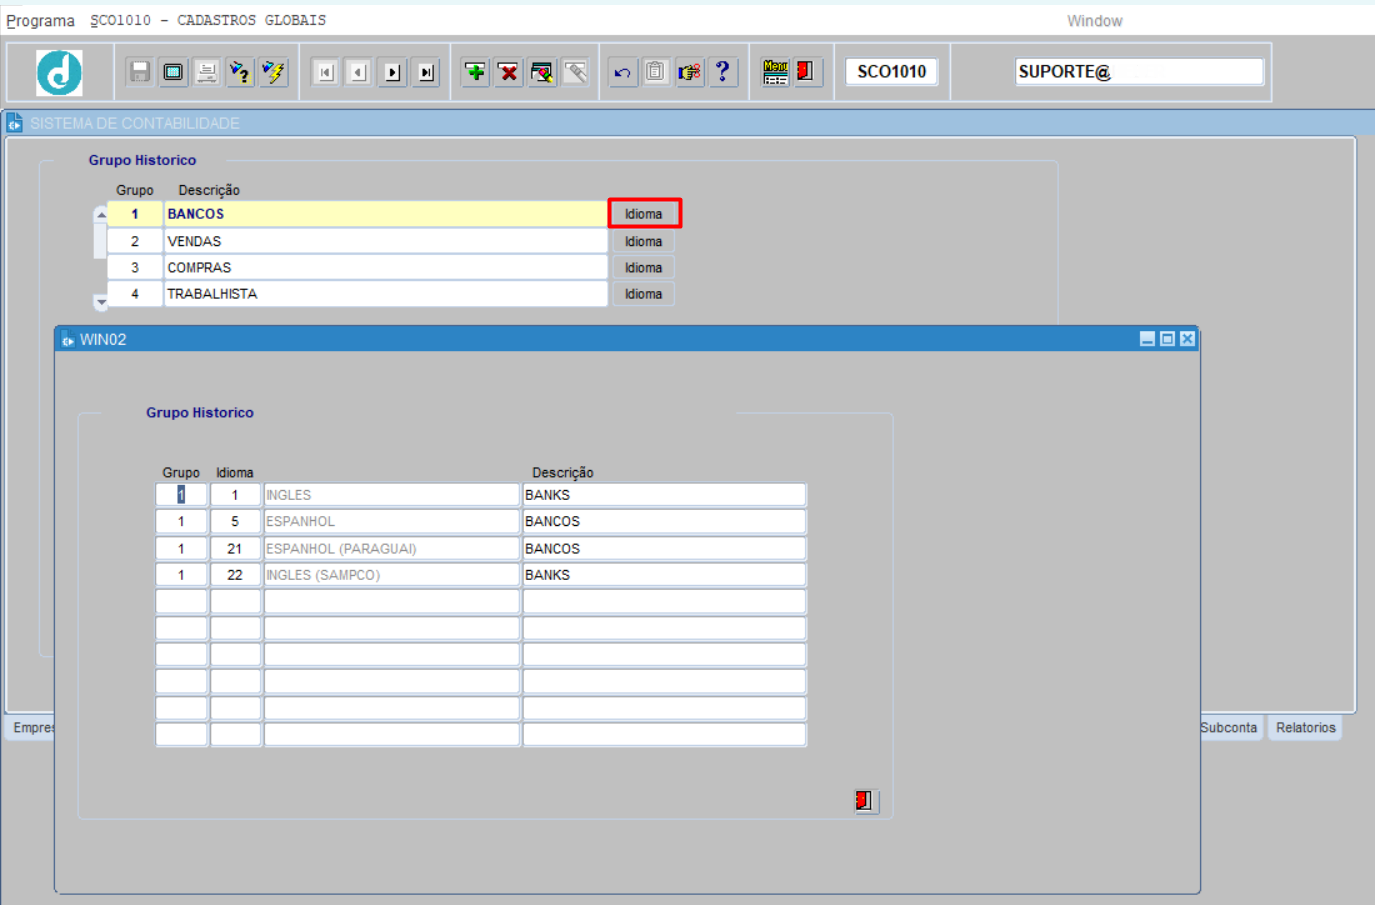This screenshot has height=905, width=1375.
Task: Click the Idioma code 22 cell
Action: coord(235,575)
